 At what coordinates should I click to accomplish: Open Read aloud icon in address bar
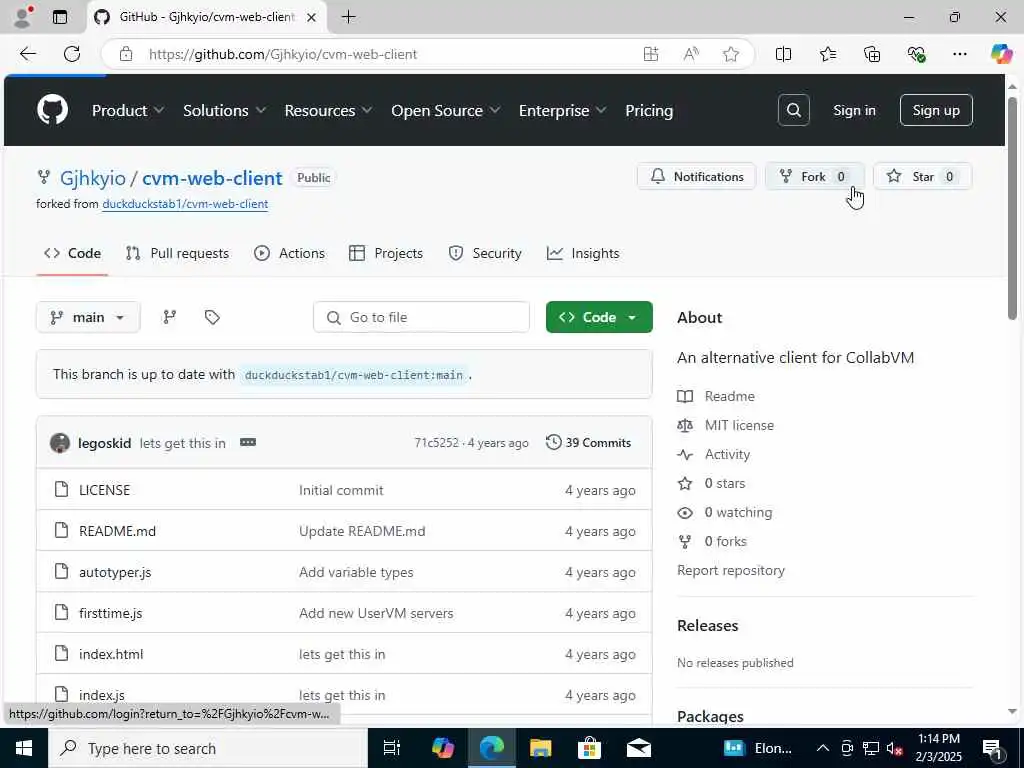[x=691, y=54]
